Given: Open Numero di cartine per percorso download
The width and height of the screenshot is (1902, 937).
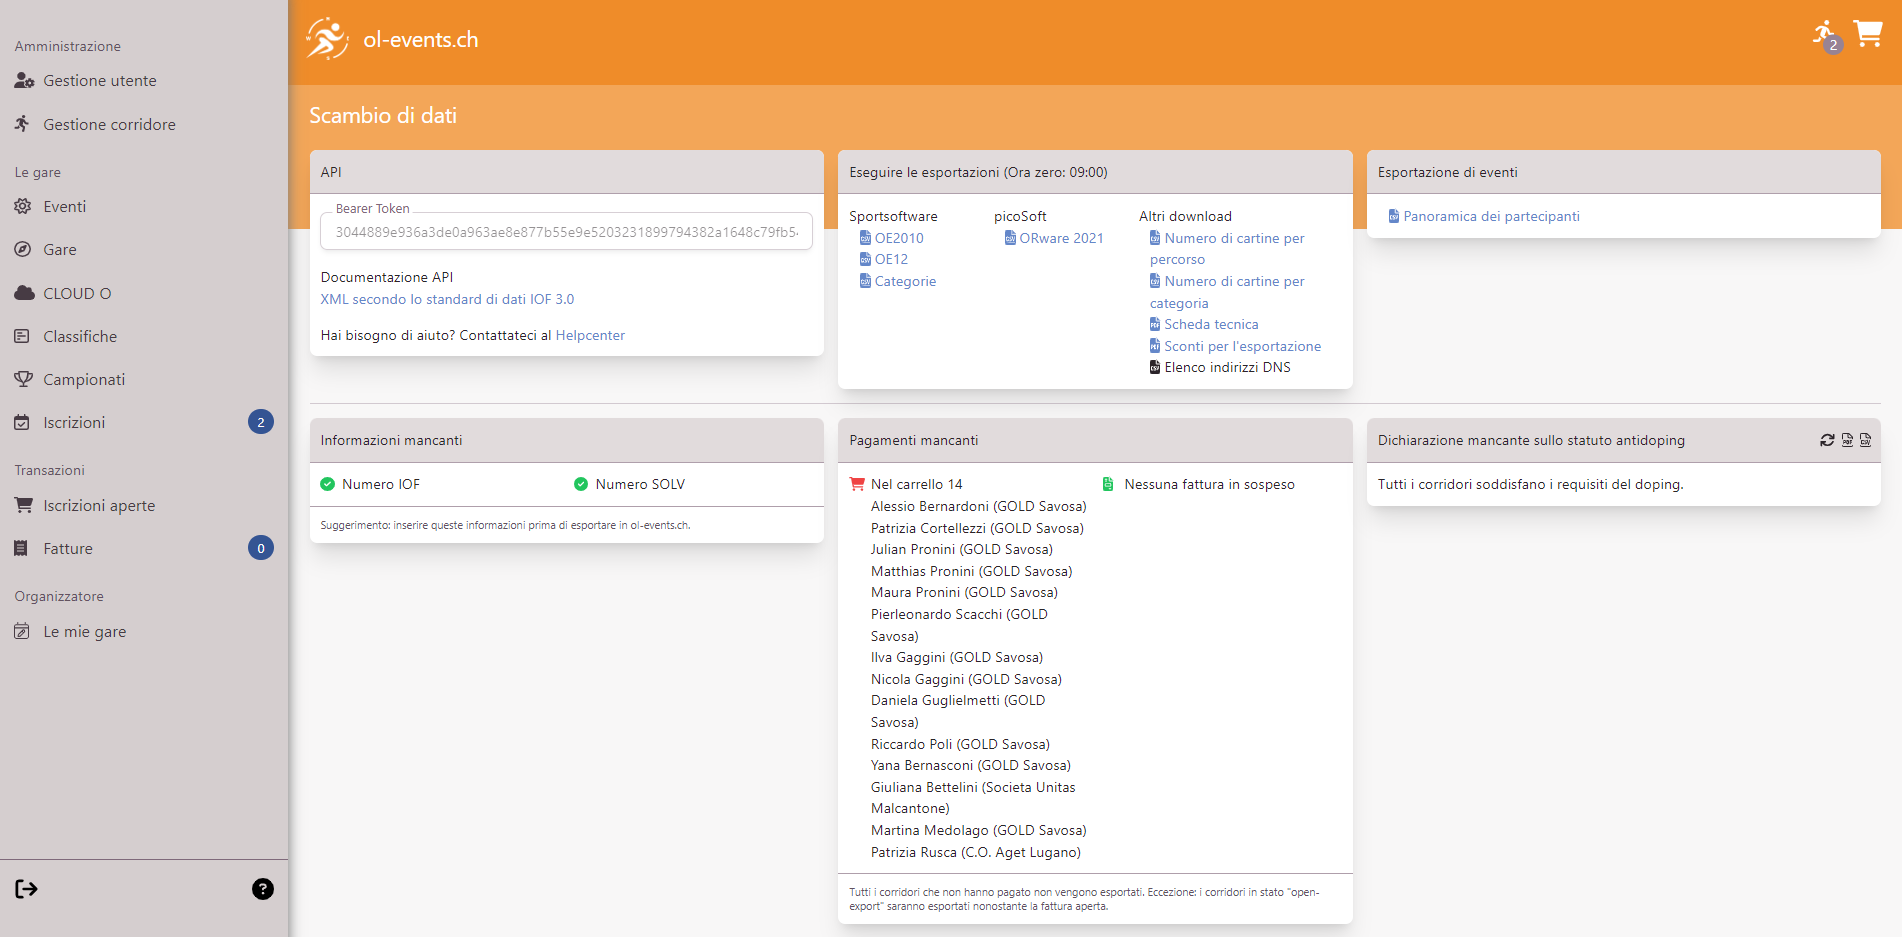Looking at the screenshot, I should click(x=1227, y=249).
